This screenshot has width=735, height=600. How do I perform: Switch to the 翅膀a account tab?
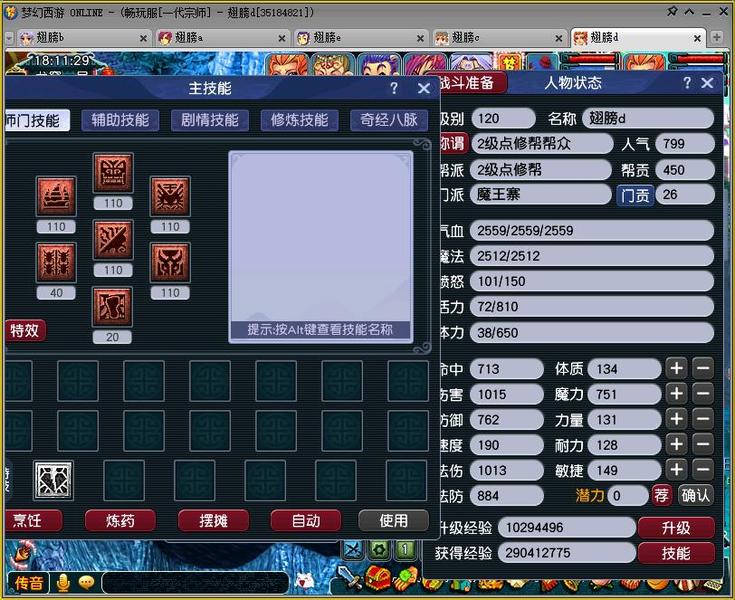click(222, 38)
